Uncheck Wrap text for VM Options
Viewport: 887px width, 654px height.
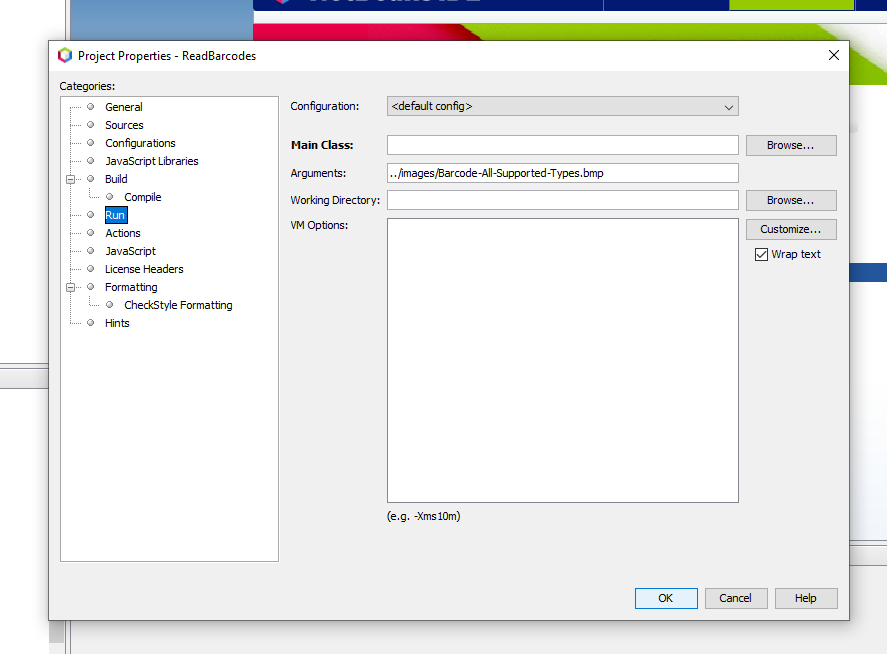pyautogui.click(x=761, y=254)
